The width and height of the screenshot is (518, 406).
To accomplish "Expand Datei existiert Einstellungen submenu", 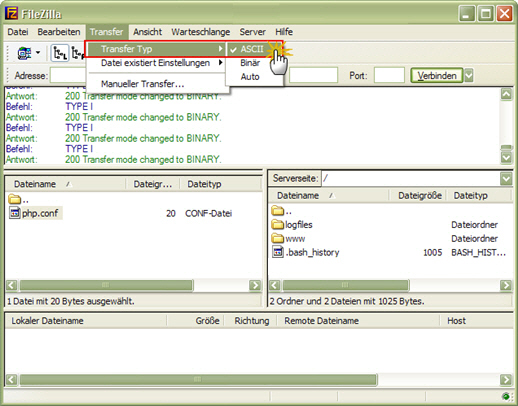I will pos(156,63).
